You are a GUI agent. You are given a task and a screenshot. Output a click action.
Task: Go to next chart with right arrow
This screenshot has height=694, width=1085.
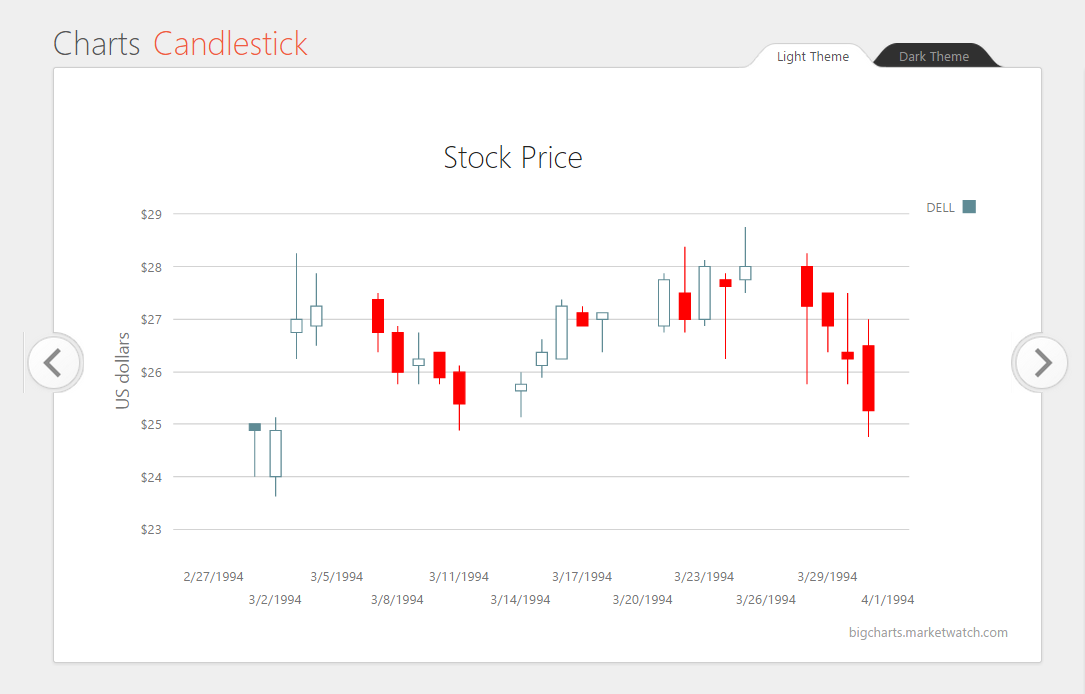(1041, 362)
